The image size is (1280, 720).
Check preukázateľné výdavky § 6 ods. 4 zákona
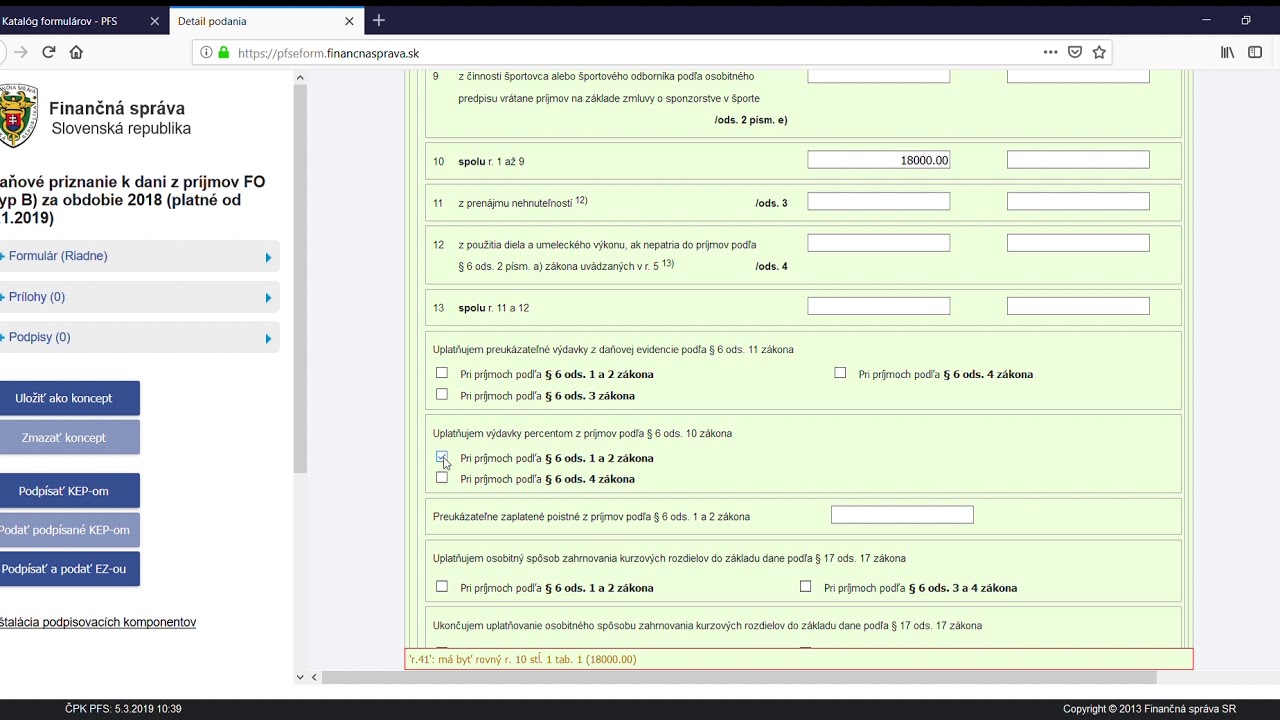[840, 373]
